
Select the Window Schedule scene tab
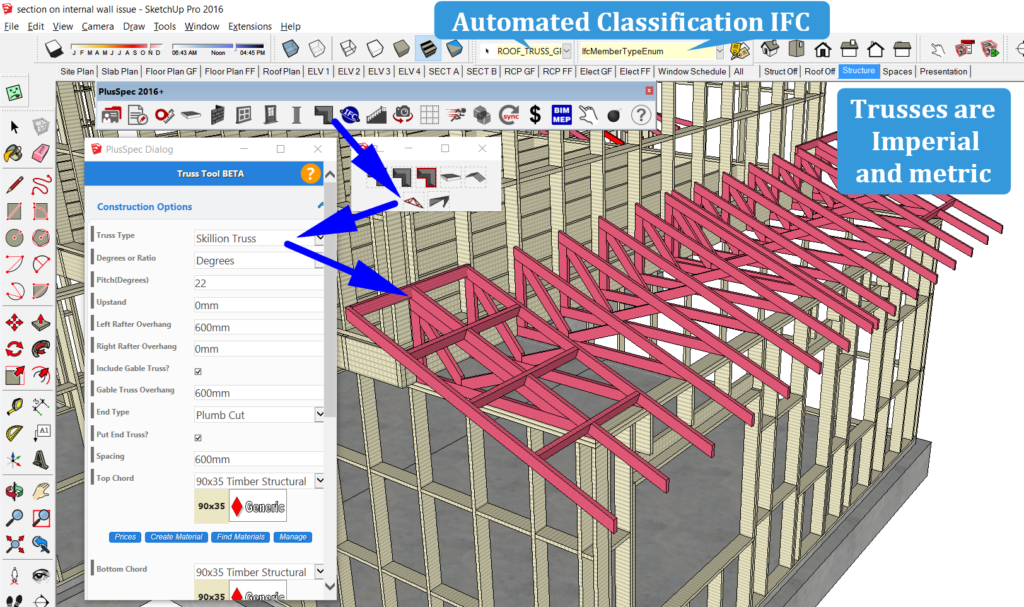692,71
